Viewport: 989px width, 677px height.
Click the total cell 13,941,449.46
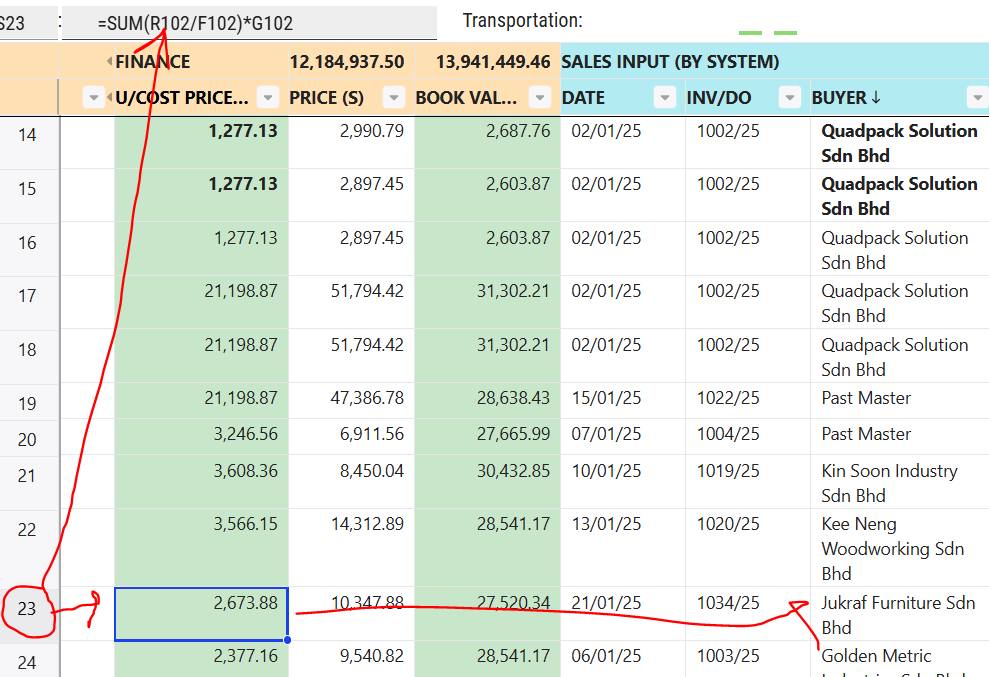coord(488,61)
